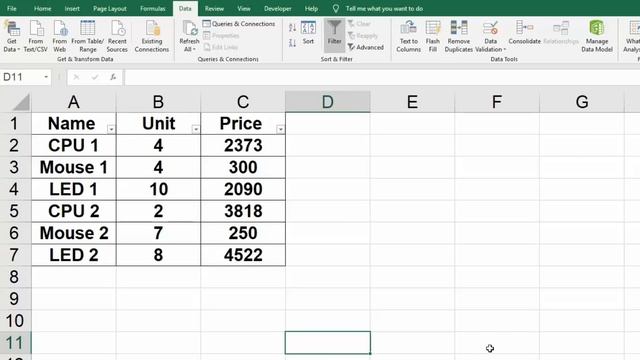The width and height of the screenshot is (640, 360).
Task: Open Manage Data Model
Action: click(597, 37)
